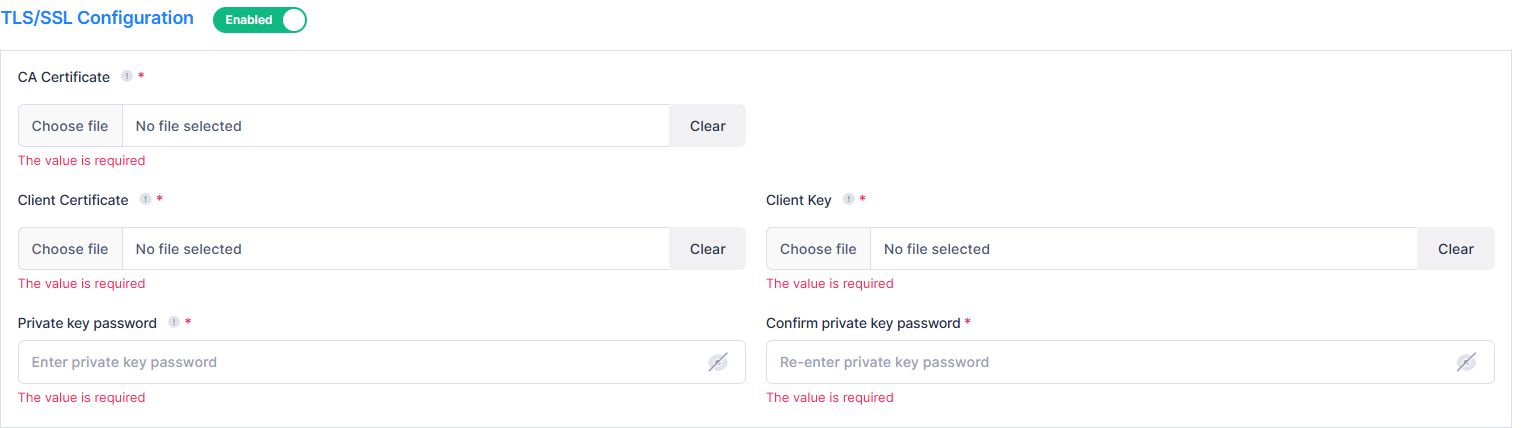
Task: Choose file for CA Certificate
Action: [70, 126]
